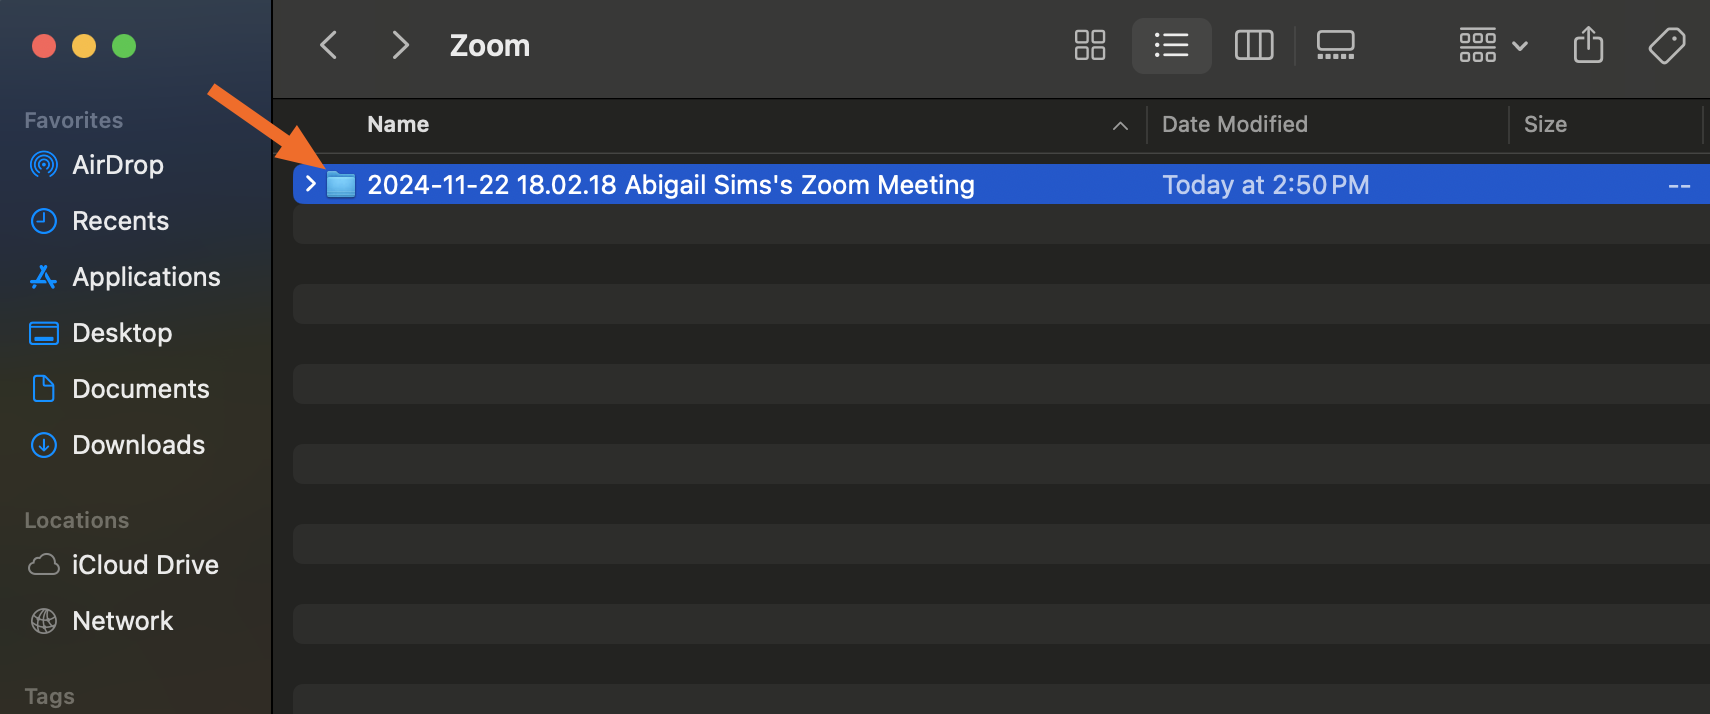Screen dimensions: 1710x714
Task: Click the Favorites section heading
Action: [x=73, y=120]
